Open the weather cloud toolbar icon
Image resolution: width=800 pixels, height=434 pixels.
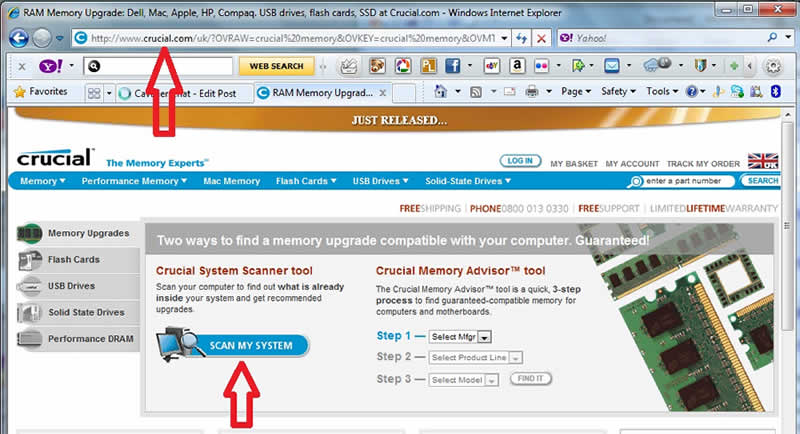657,65
